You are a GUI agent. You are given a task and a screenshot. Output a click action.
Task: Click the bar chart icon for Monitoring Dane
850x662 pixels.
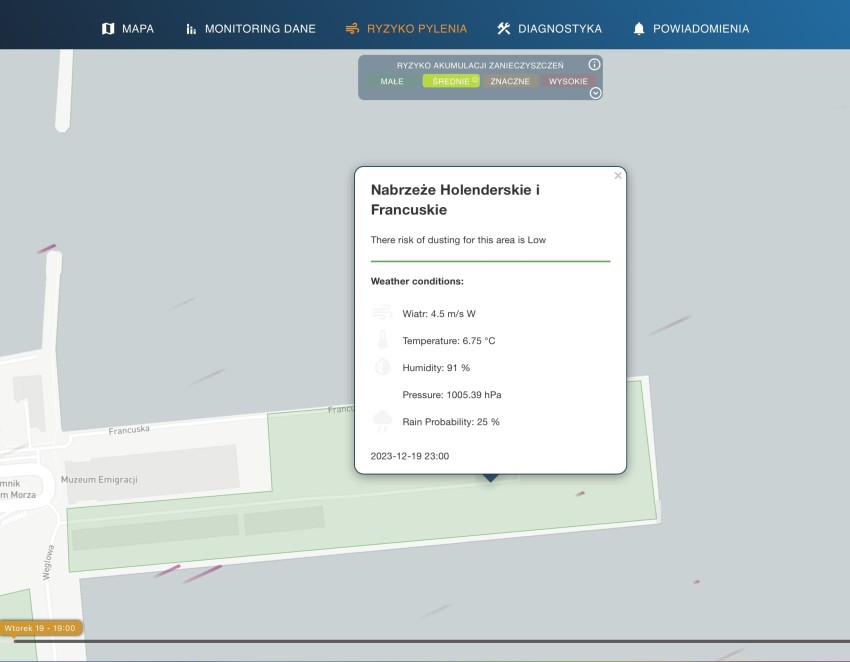point(191,29)
